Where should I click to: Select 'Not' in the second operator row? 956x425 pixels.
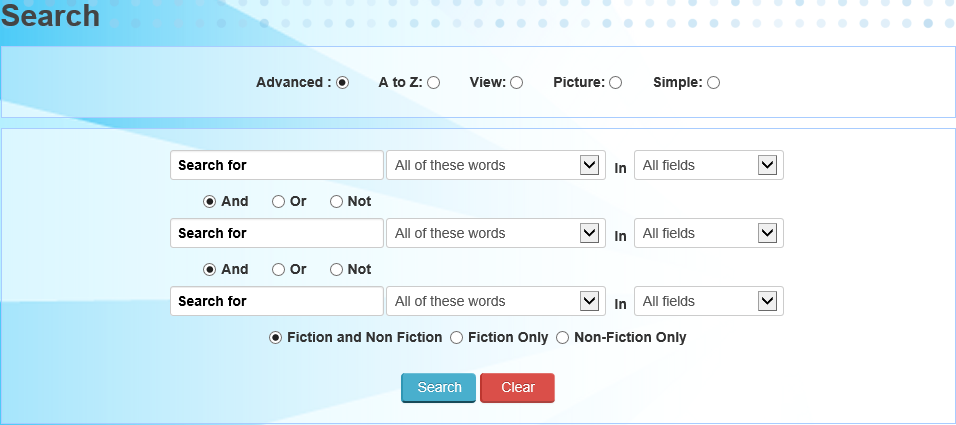(x=336, y=269)
